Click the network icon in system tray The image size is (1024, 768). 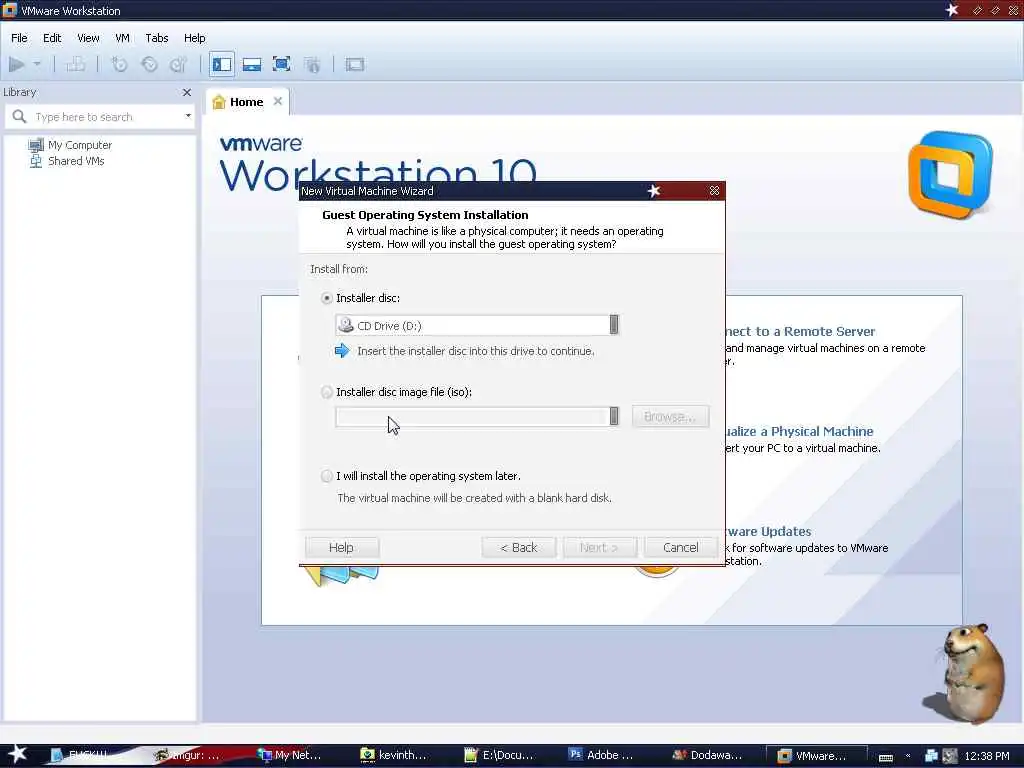pyautogui.click(x=931, y=756)
